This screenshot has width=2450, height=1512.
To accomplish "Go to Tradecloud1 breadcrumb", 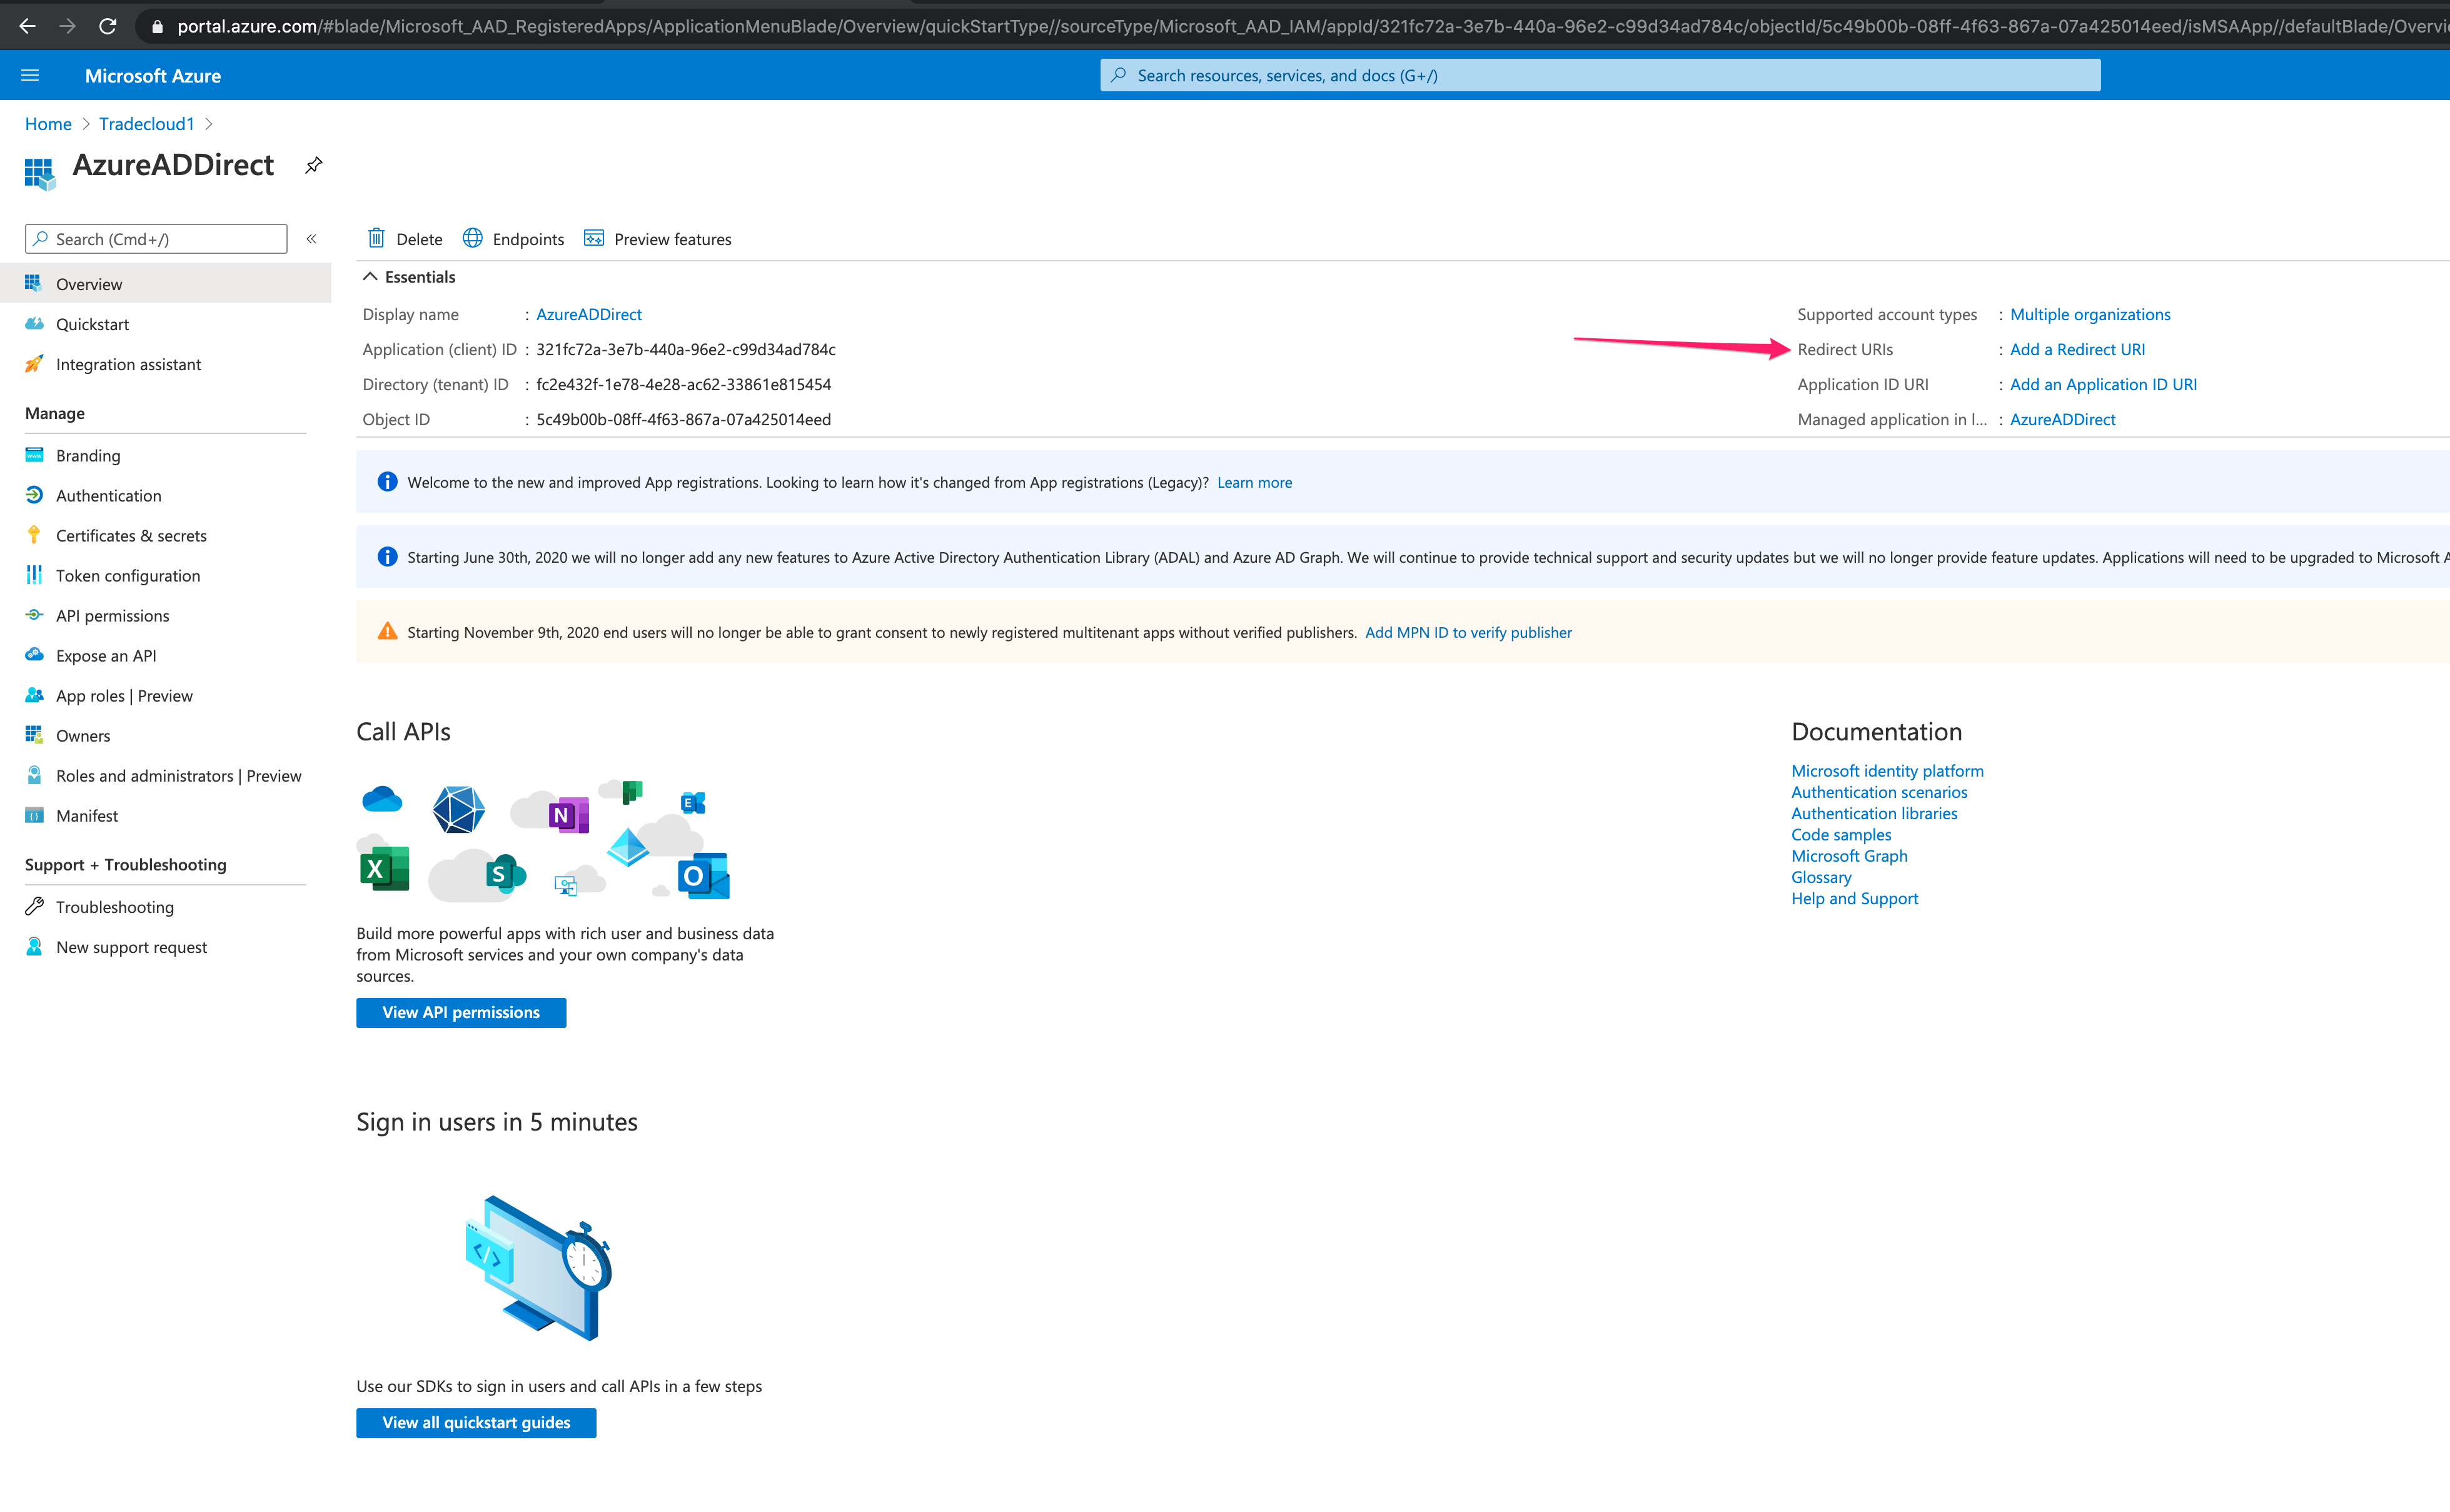I will (146, 124).
